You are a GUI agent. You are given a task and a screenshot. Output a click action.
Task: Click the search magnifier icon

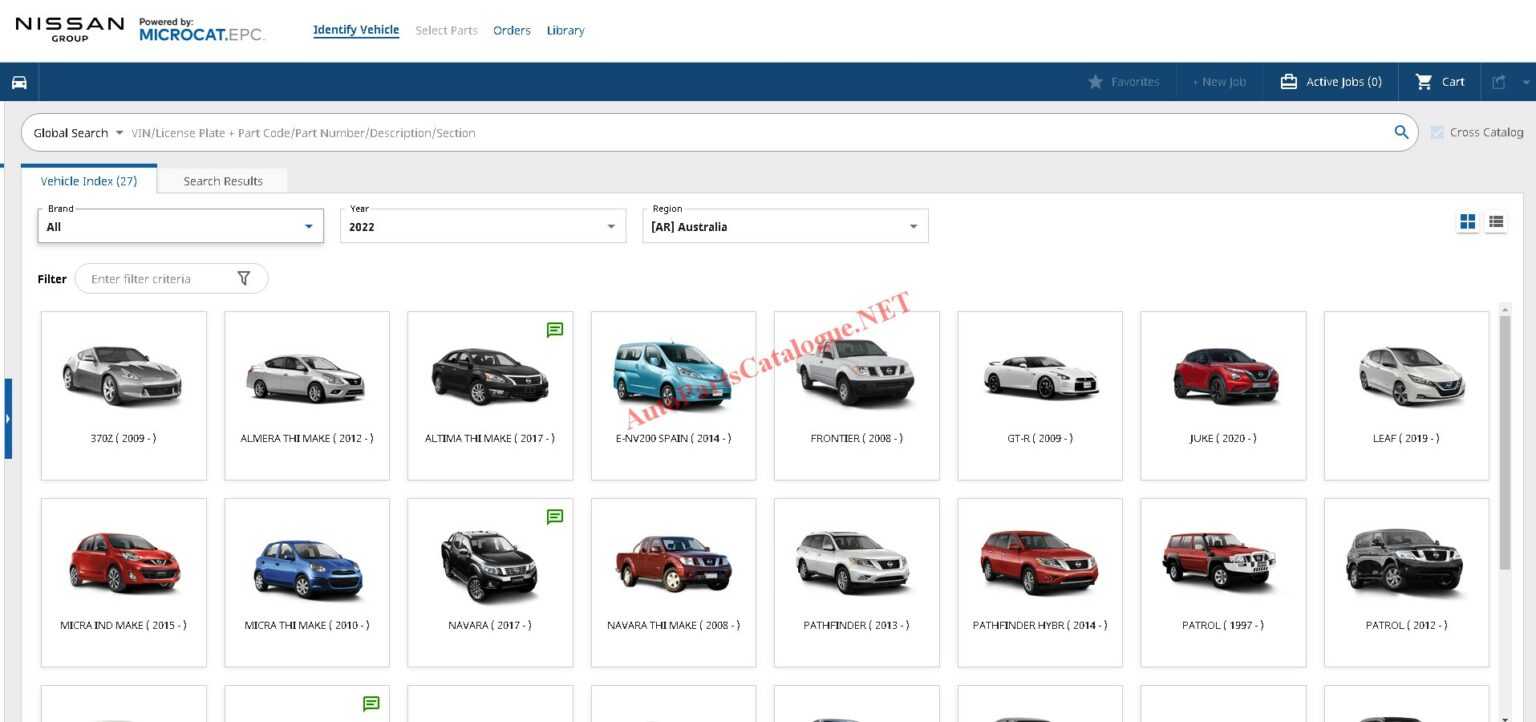pyautogui.click(x=1401, y=132)
